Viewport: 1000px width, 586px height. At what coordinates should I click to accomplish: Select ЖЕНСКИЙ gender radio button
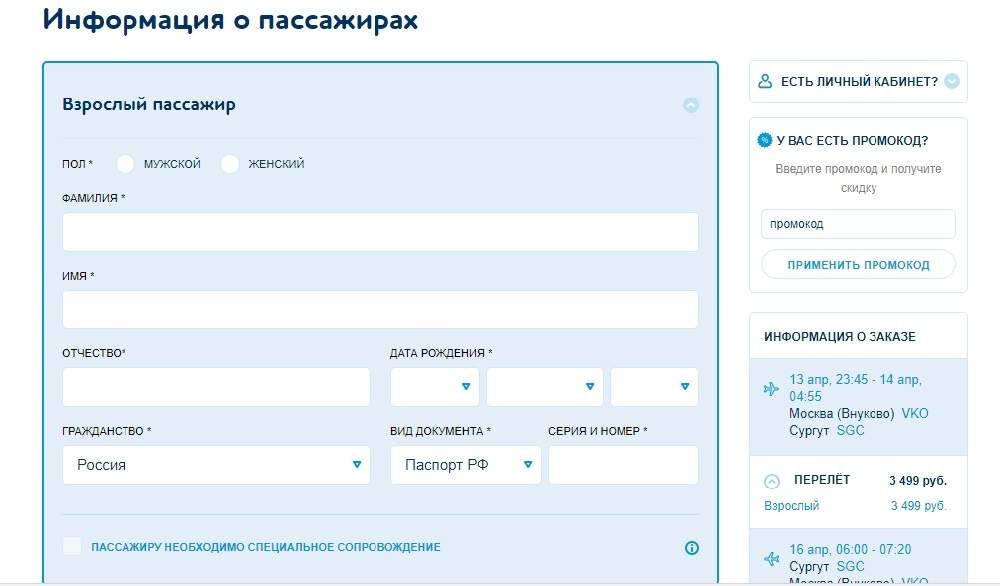[230, 164]
